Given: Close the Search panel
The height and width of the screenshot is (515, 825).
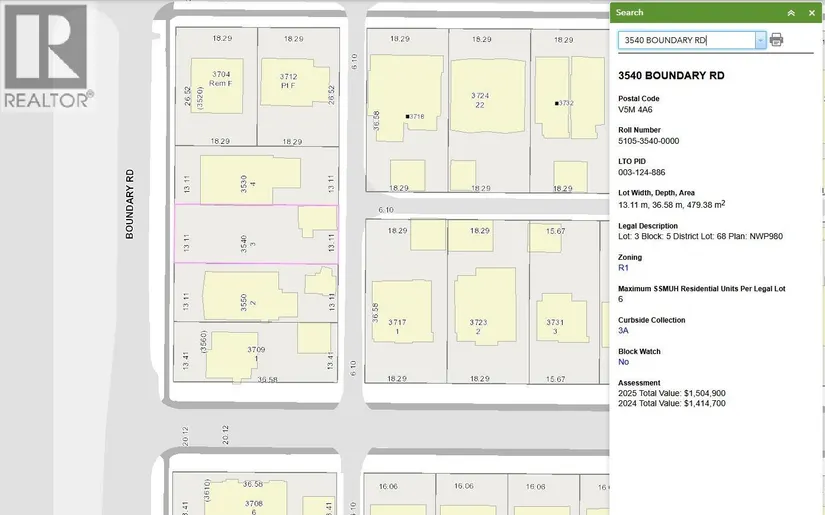Looking at the screenshot, I should click(811, 13).
